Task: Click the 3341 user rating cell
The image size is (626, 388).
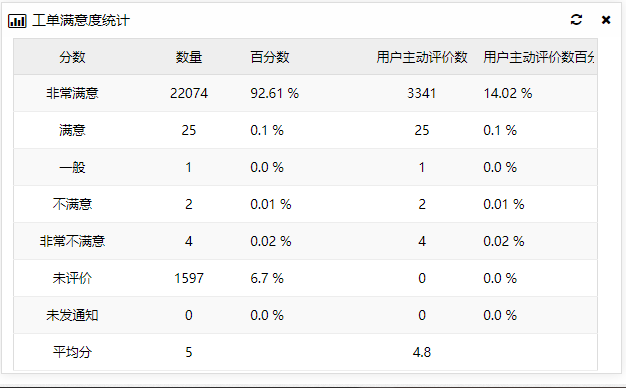Action: coord(422,93)
